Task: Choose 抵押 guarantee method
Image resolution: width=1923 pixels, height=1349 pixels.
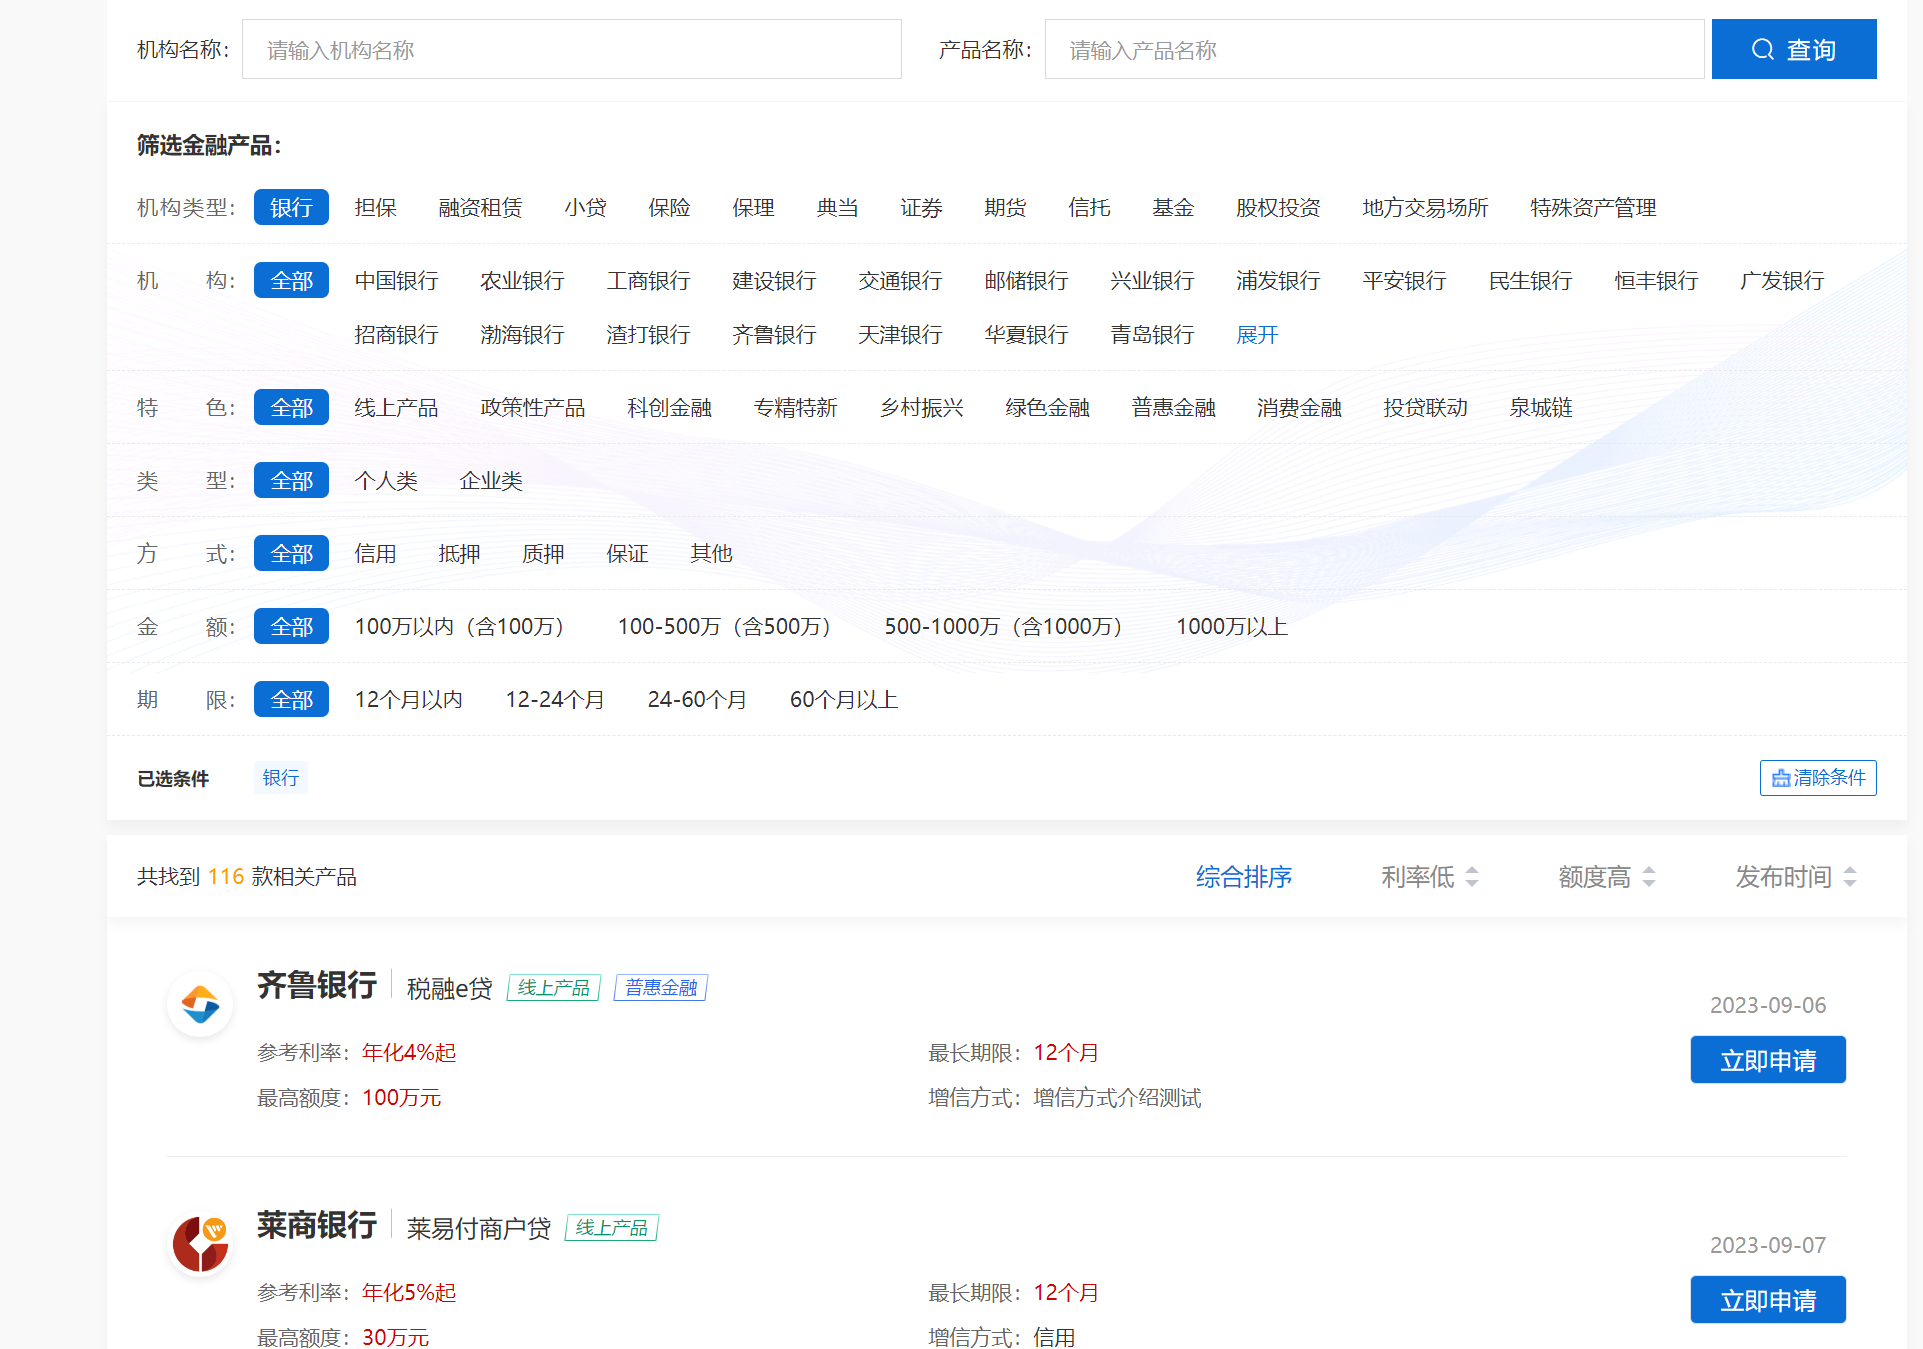Action: pyautogui.click(x=459, y=553)
